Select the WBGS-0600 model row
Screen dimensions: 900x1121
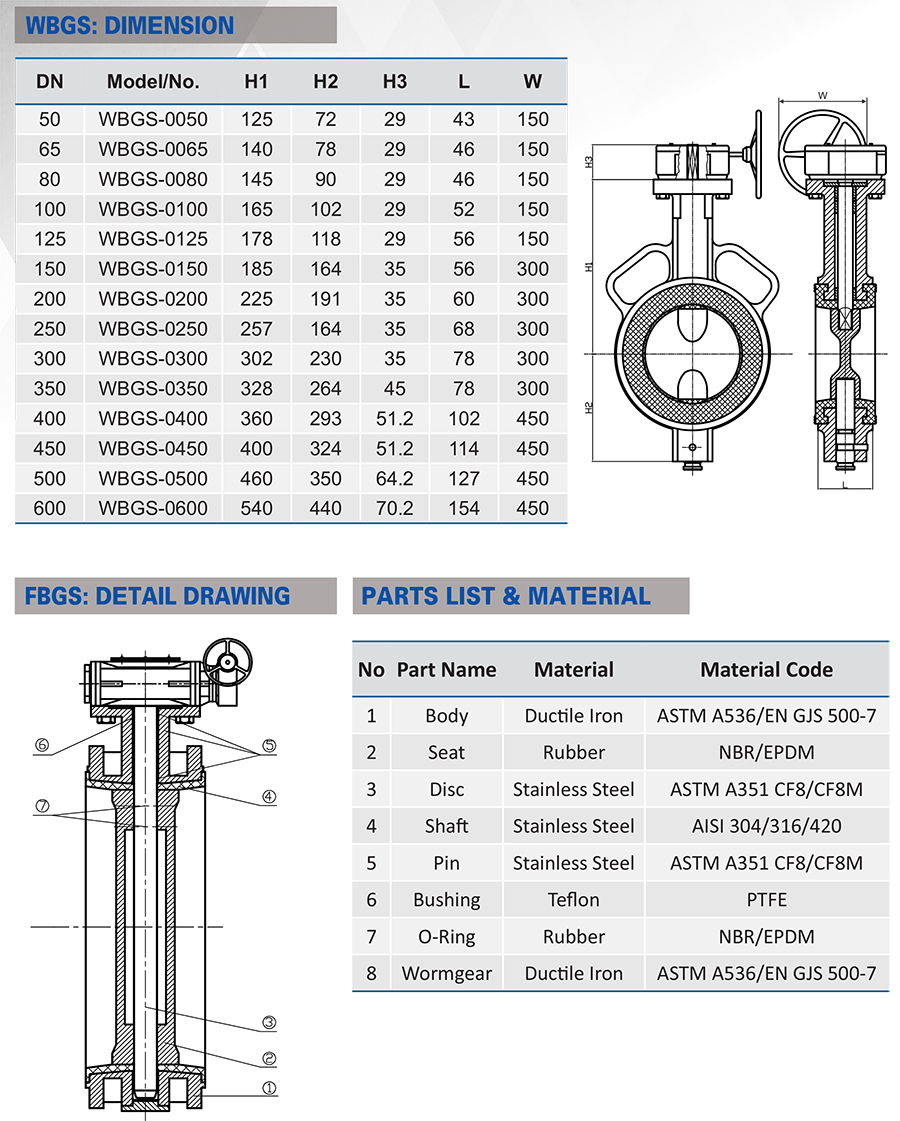[x=291, y=508]
